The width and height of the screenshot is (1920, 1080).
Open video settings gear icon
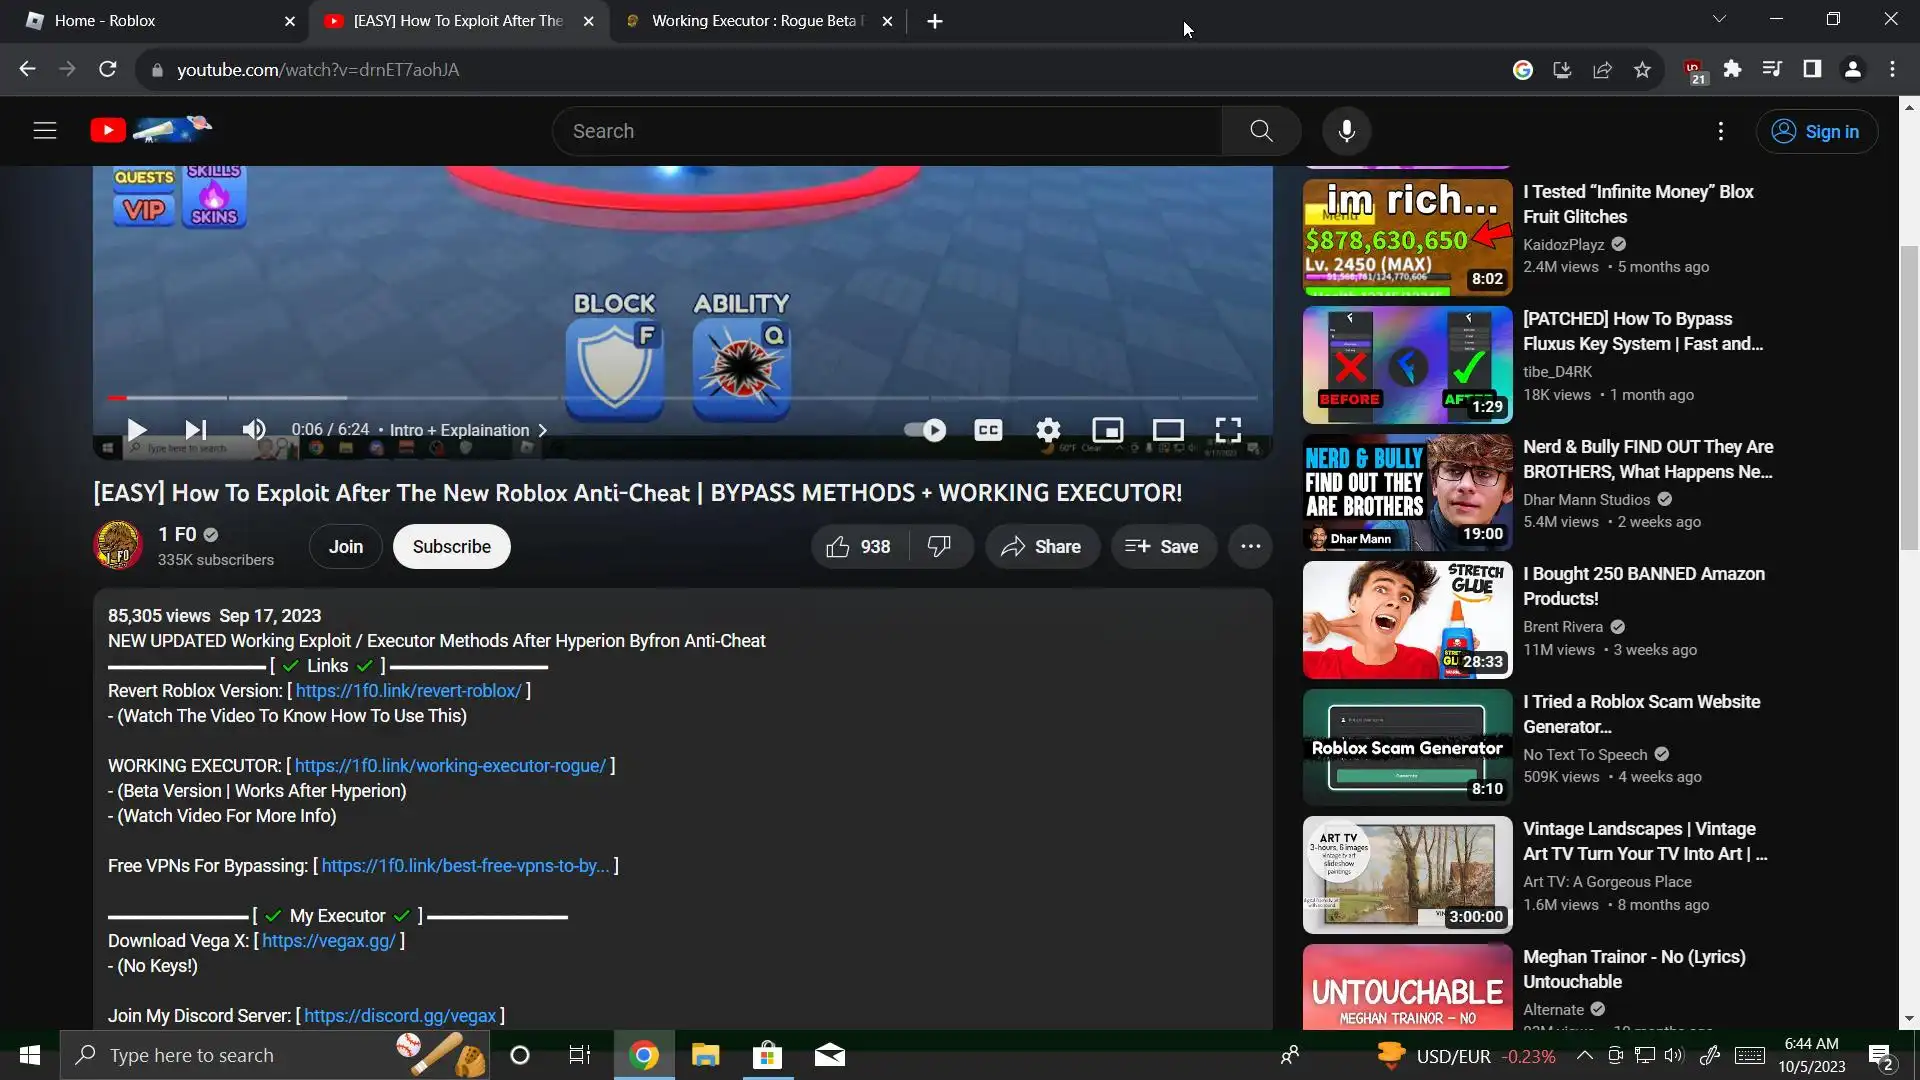pos(1048,430)
